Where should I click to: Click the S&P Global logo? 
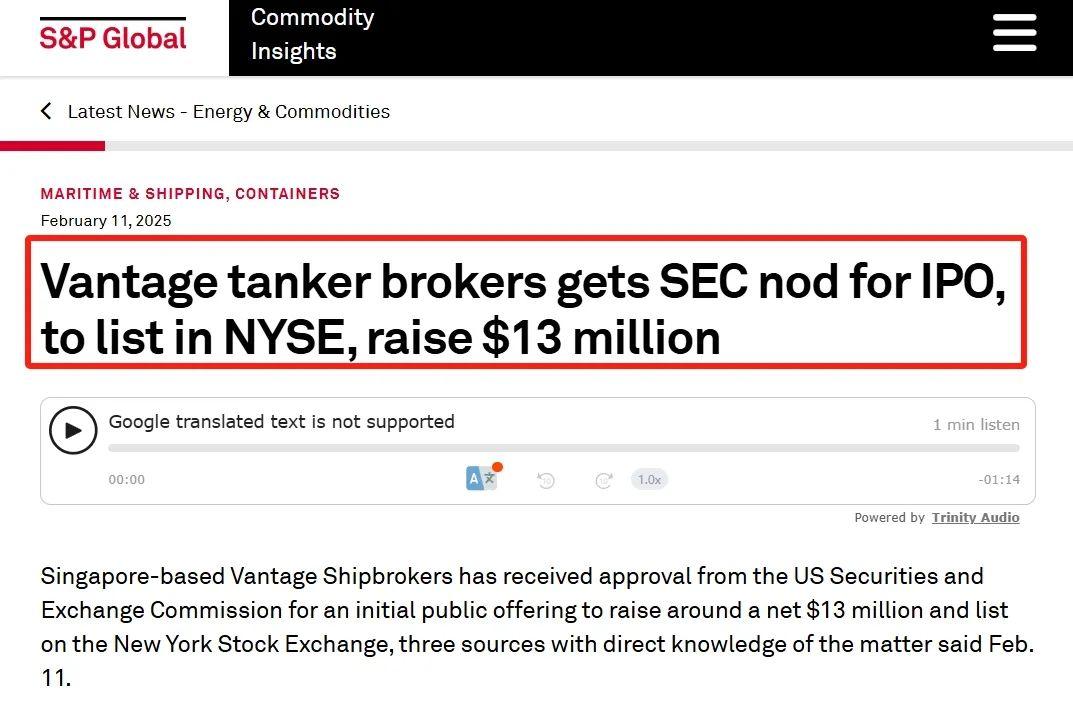(x=113, y=36)
